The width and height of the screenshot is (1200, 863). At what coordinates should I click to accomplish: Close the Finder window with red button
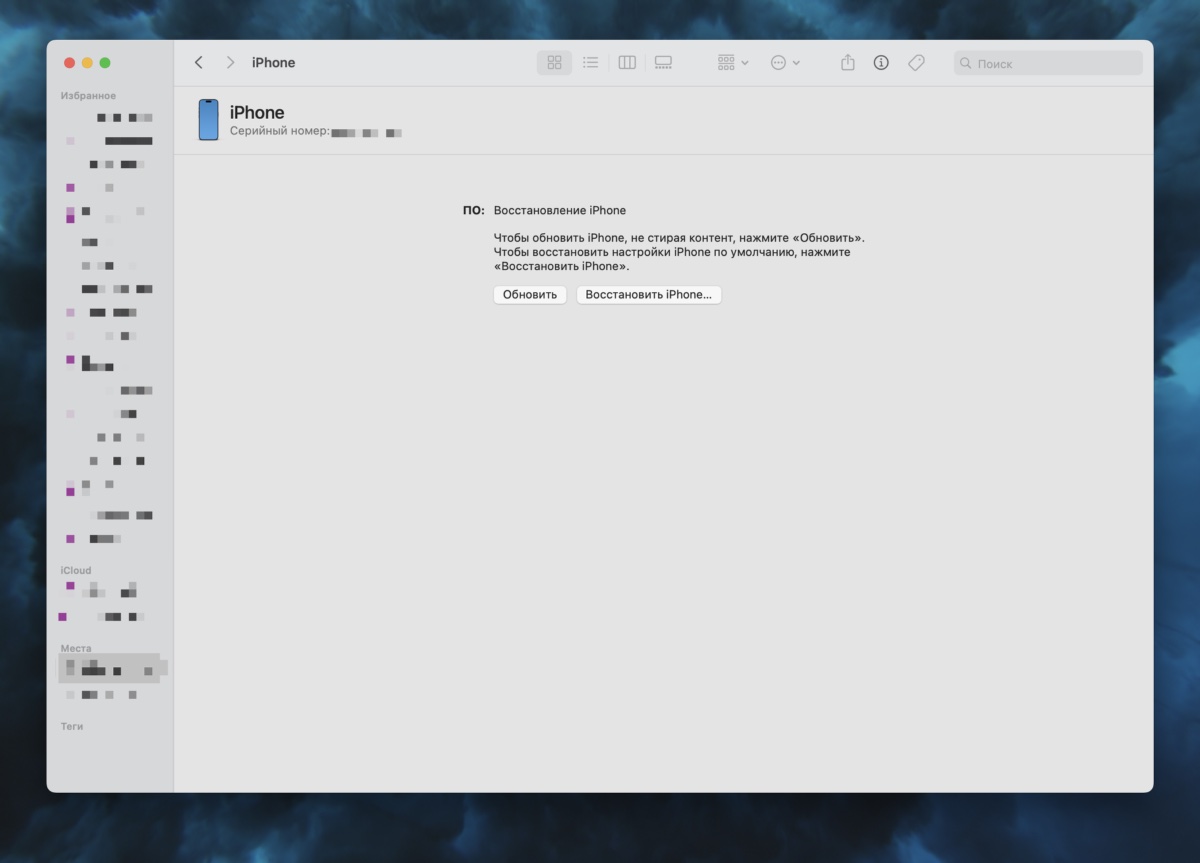click(x=69, y=63)
